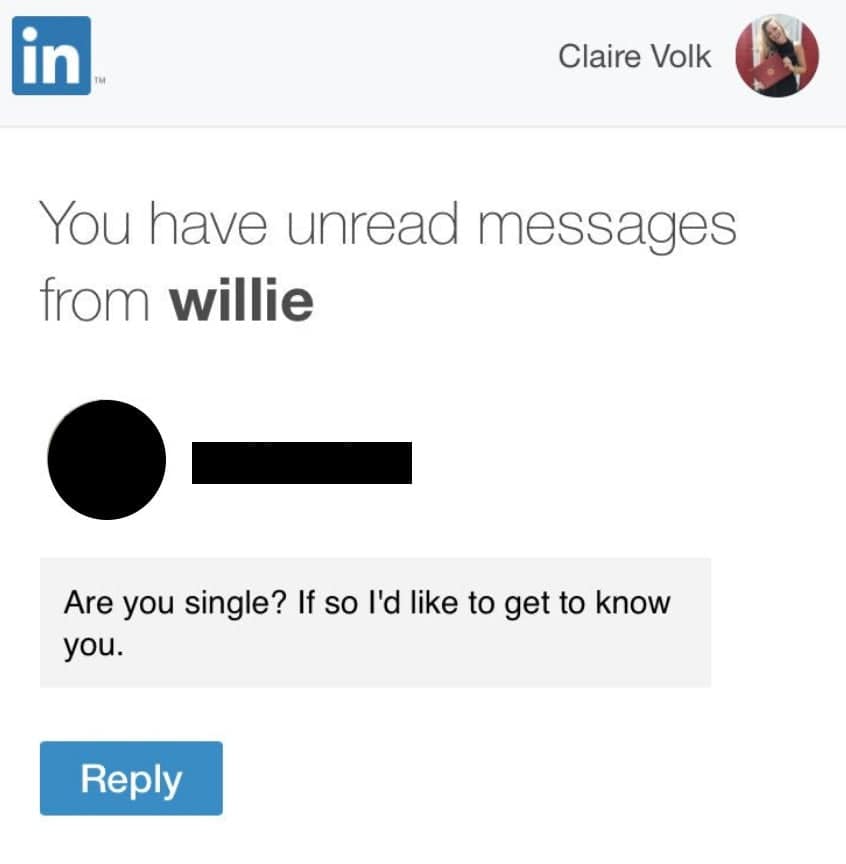The height and width of the screenshot is (864, 846).
Task: Click "you." on the message's second line
Action: (x=94, y=646)
